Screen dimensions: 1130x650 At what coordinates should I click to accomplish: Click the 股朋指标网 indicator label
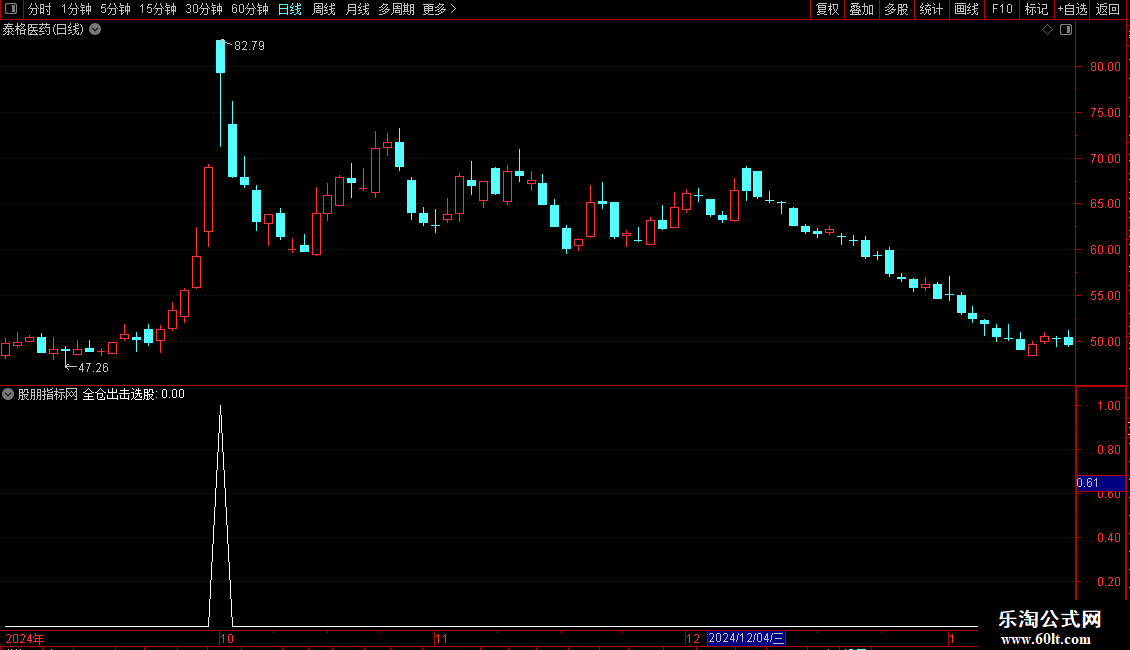[x=48, y=394]
